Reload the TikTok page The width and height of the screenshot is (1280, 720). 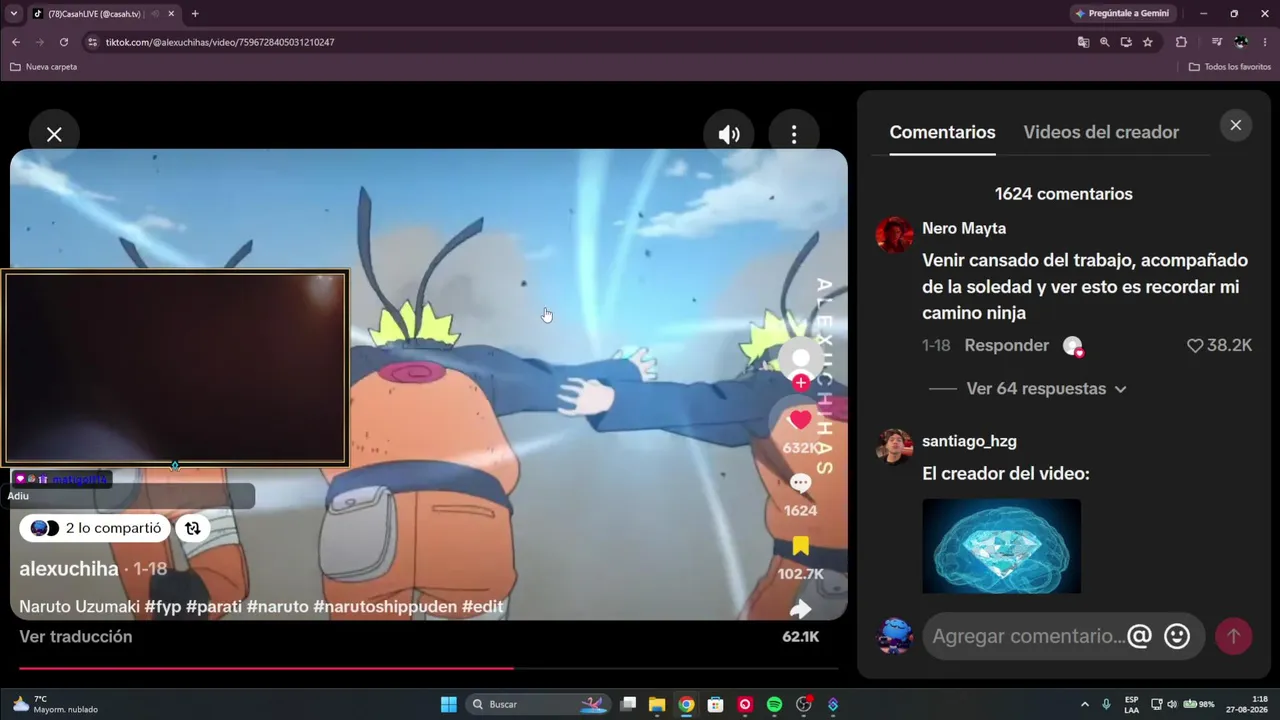64,42
